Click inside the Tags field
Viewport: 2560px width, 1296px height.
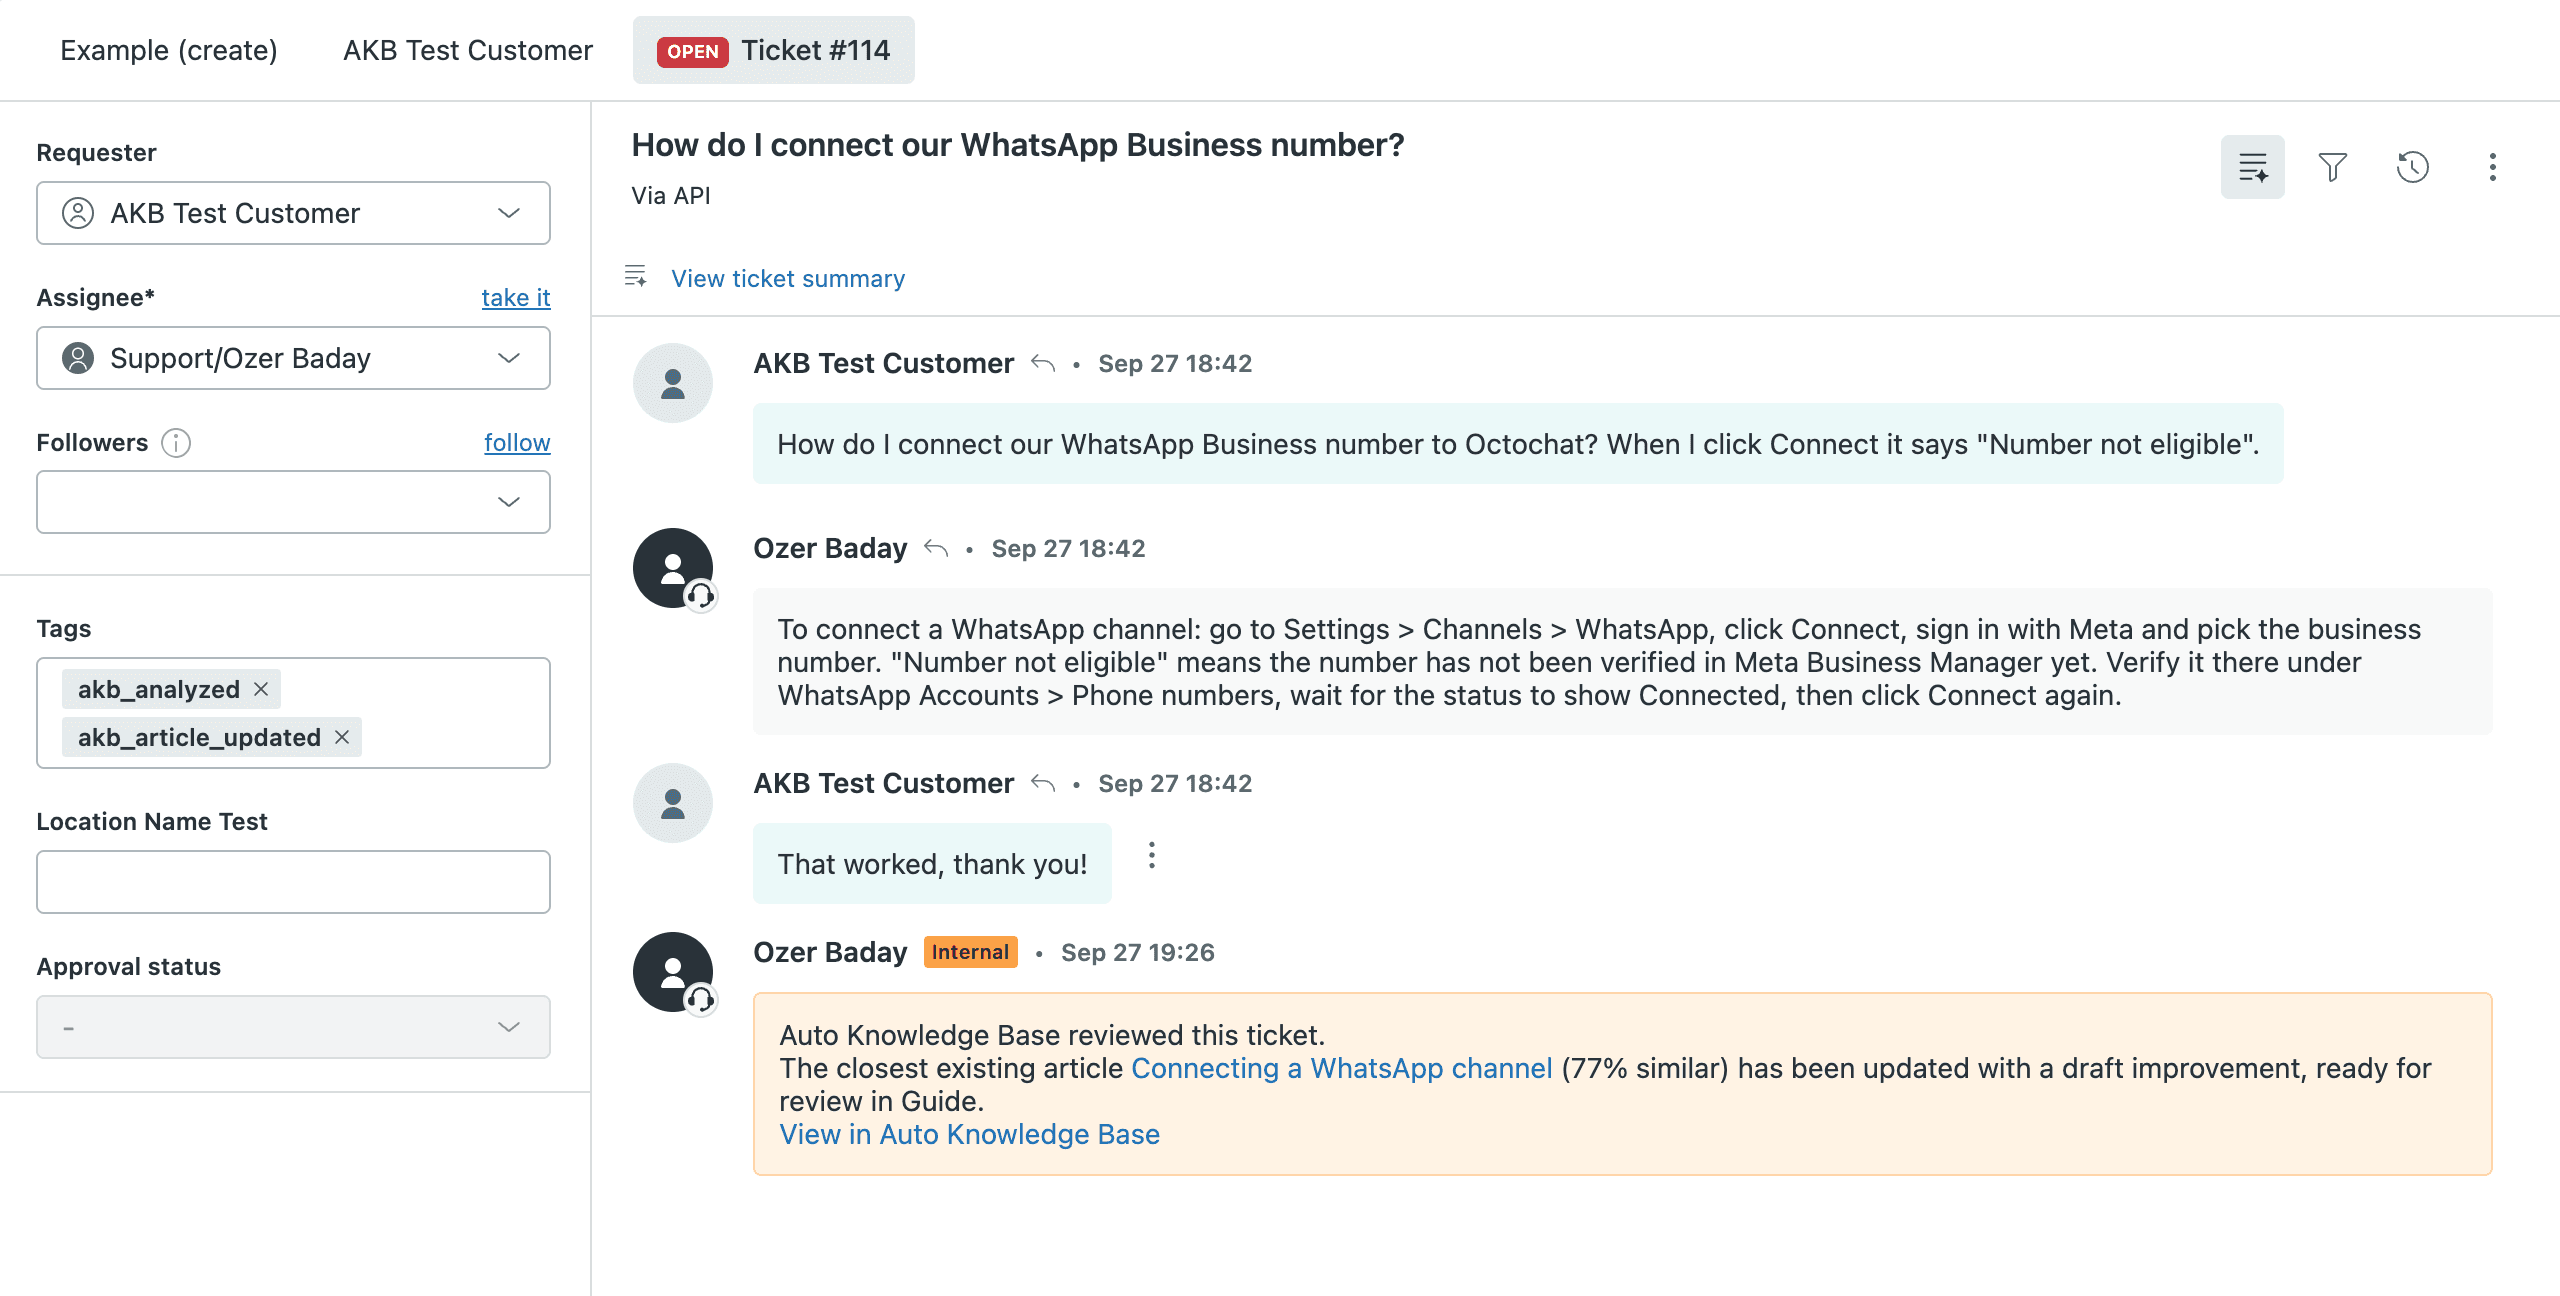293,713
